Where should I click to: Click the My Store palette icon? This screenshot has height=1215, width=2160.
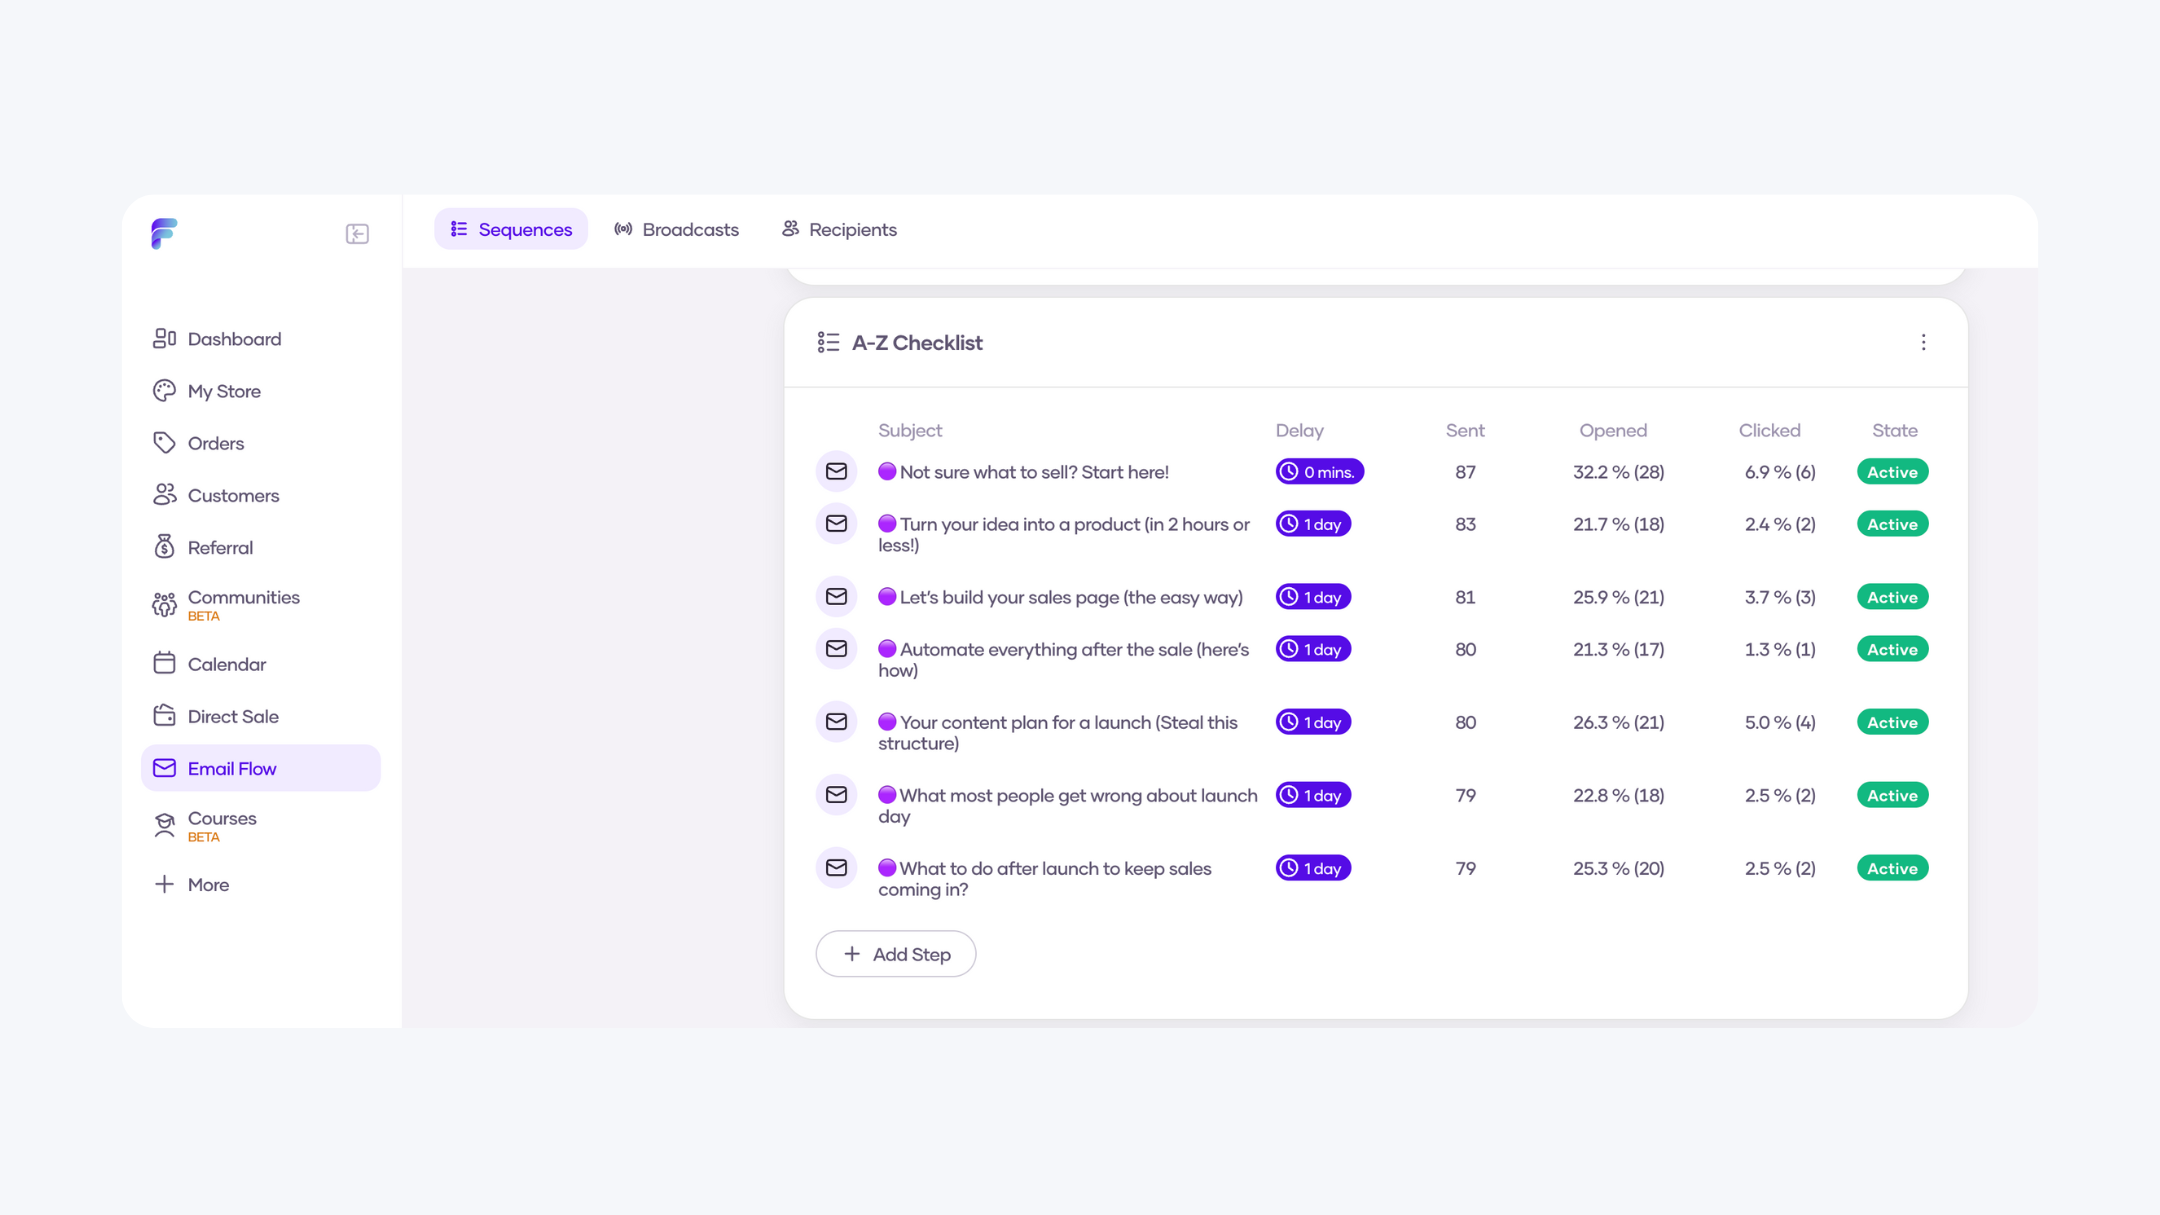tap(164, 391)
